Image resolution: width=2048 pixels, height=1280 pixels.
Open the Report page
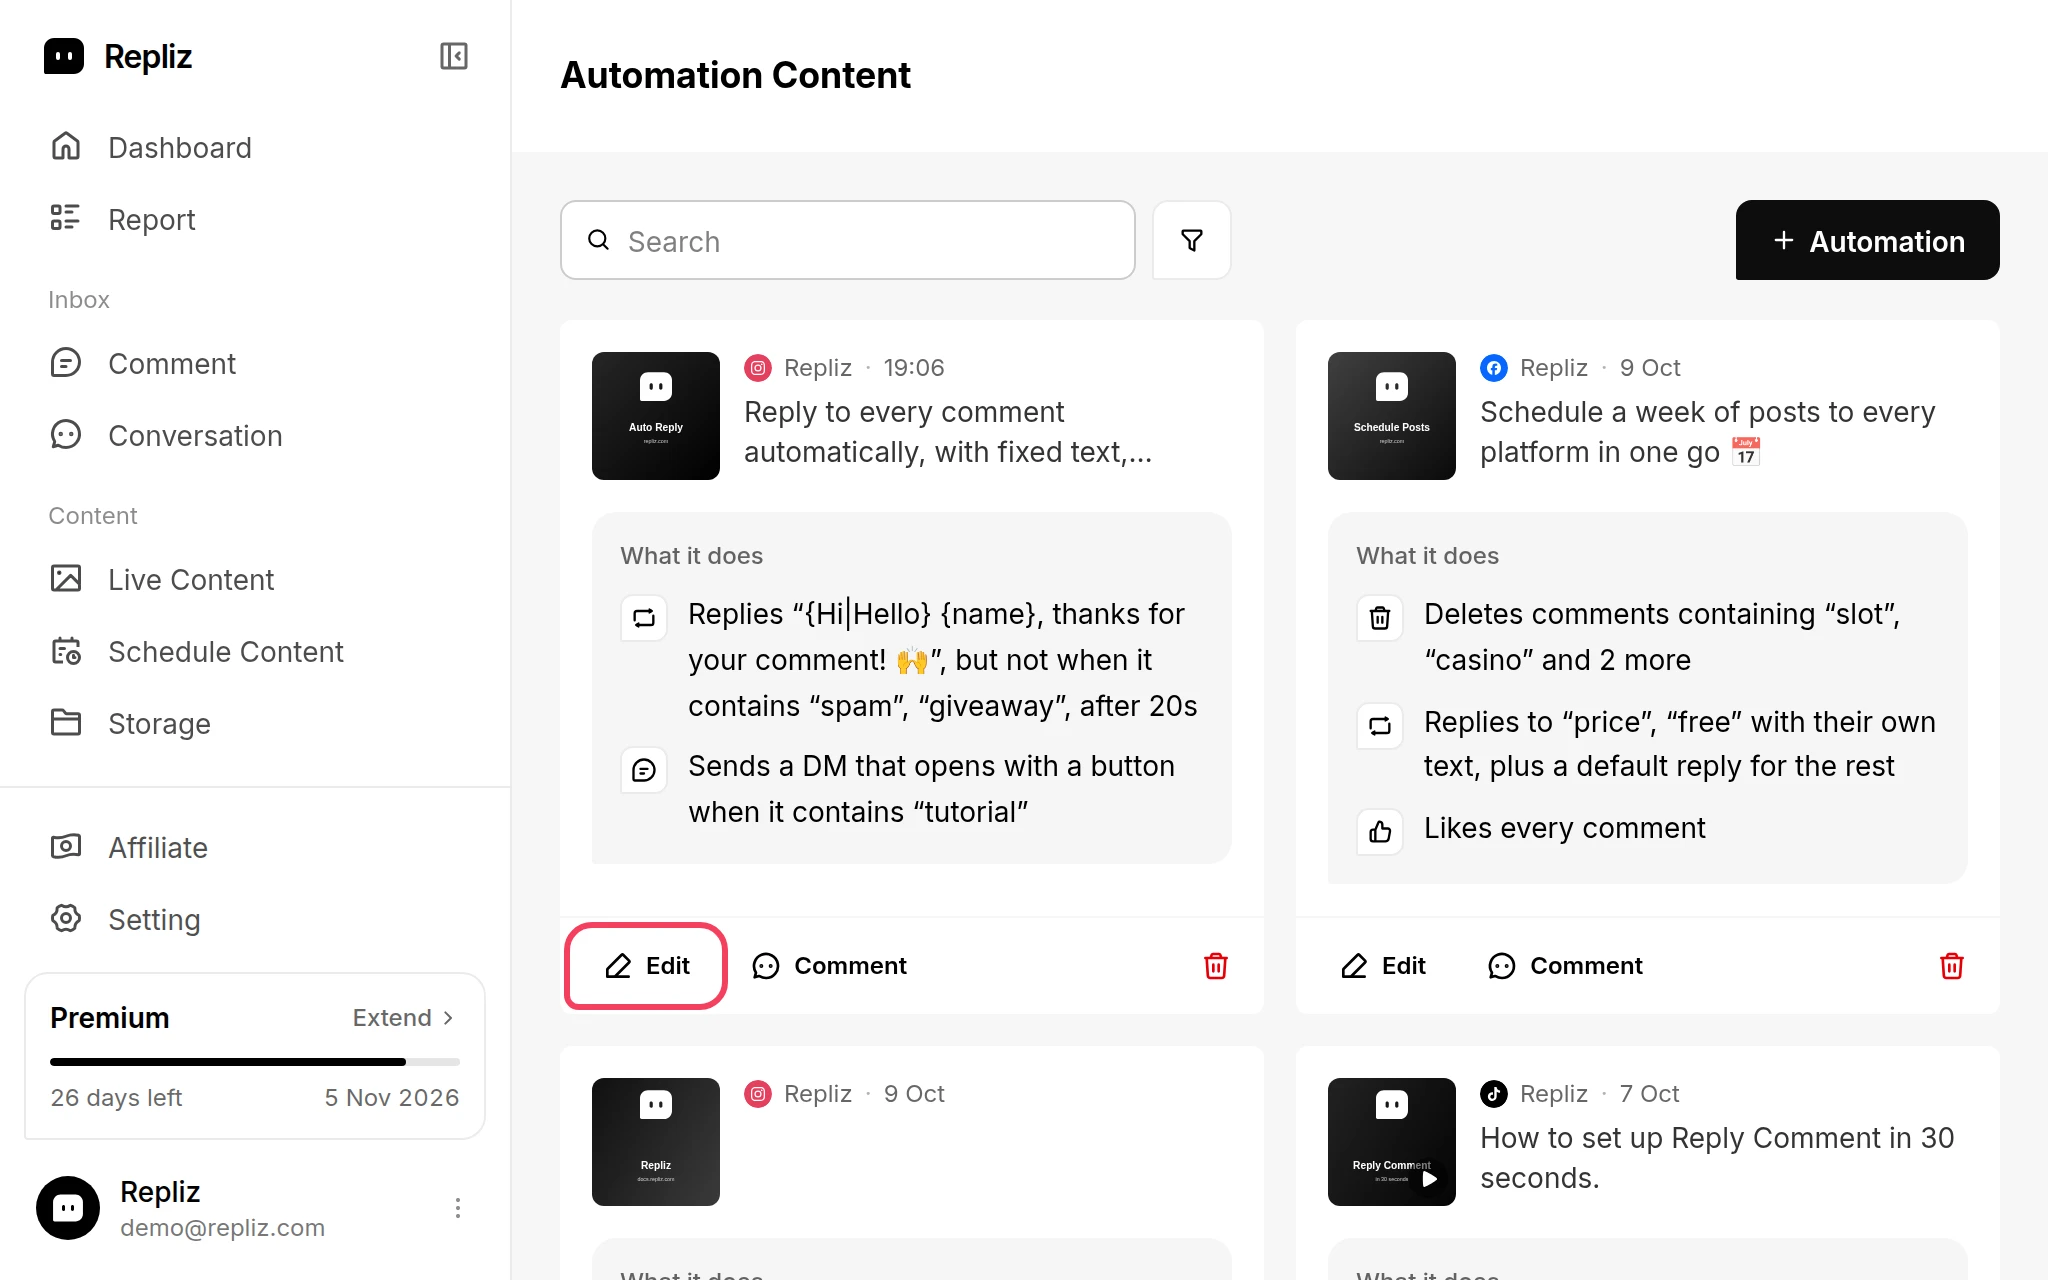(255, 220)
